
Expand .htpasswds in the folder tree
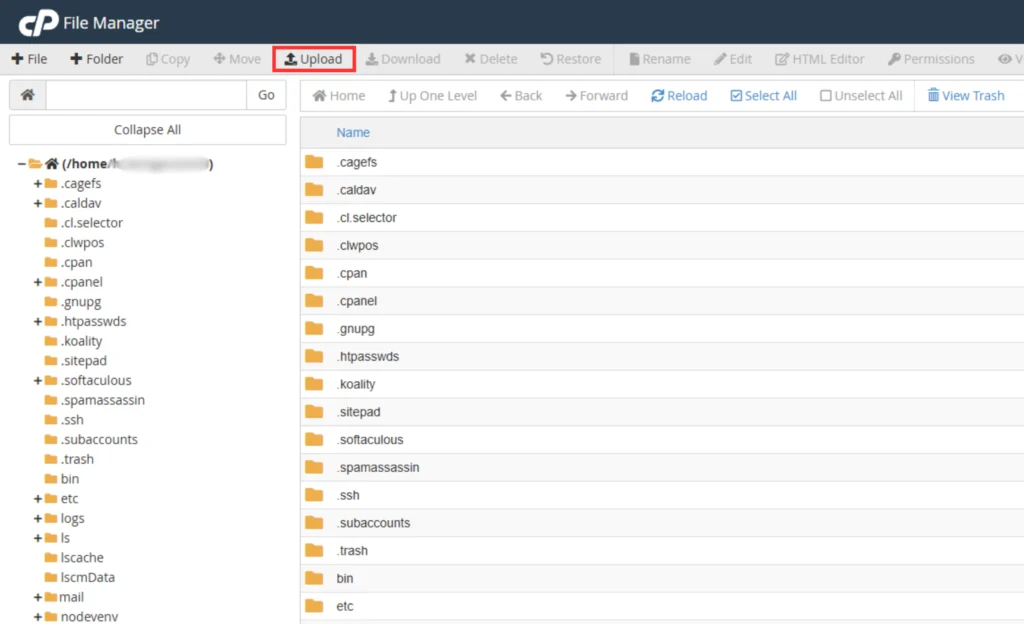pos(38,321)
